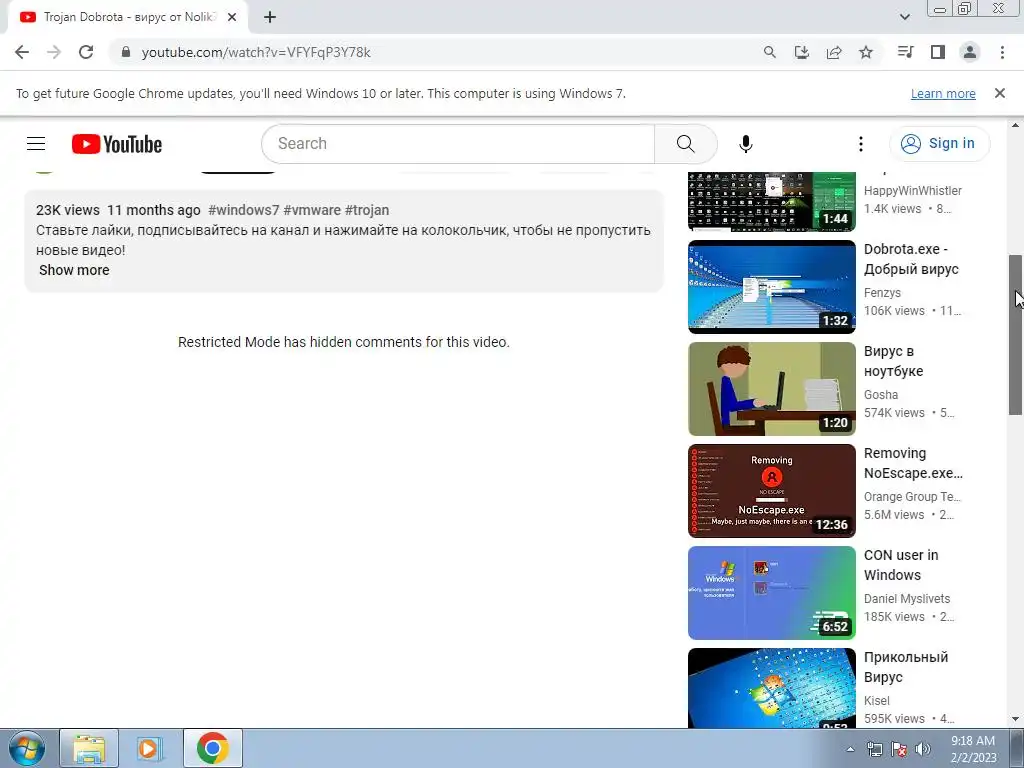This screenshot has width=1024, height=768.
Task: Open Chrome profile avatar icon
Action: coord(970,52)
